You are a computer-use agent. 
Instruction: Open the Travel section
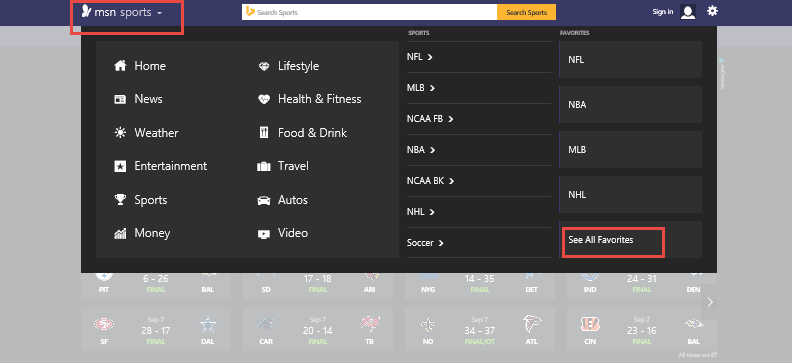pos(293,166)
